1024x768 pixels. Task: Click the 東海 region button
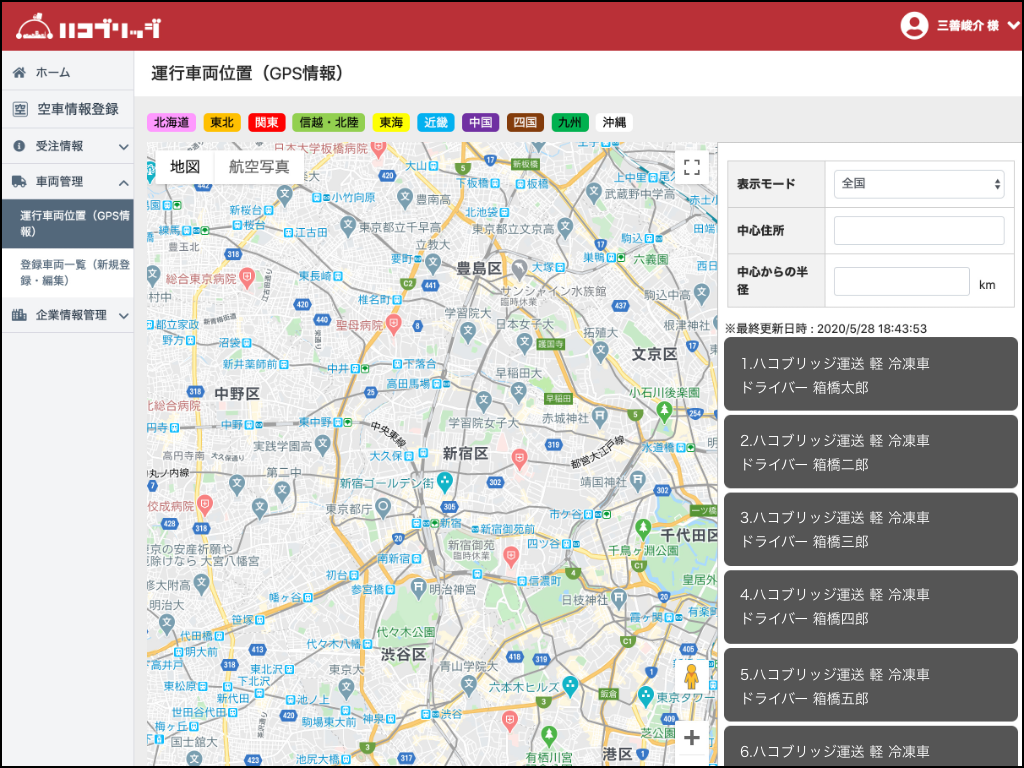[x=391, y=122]
